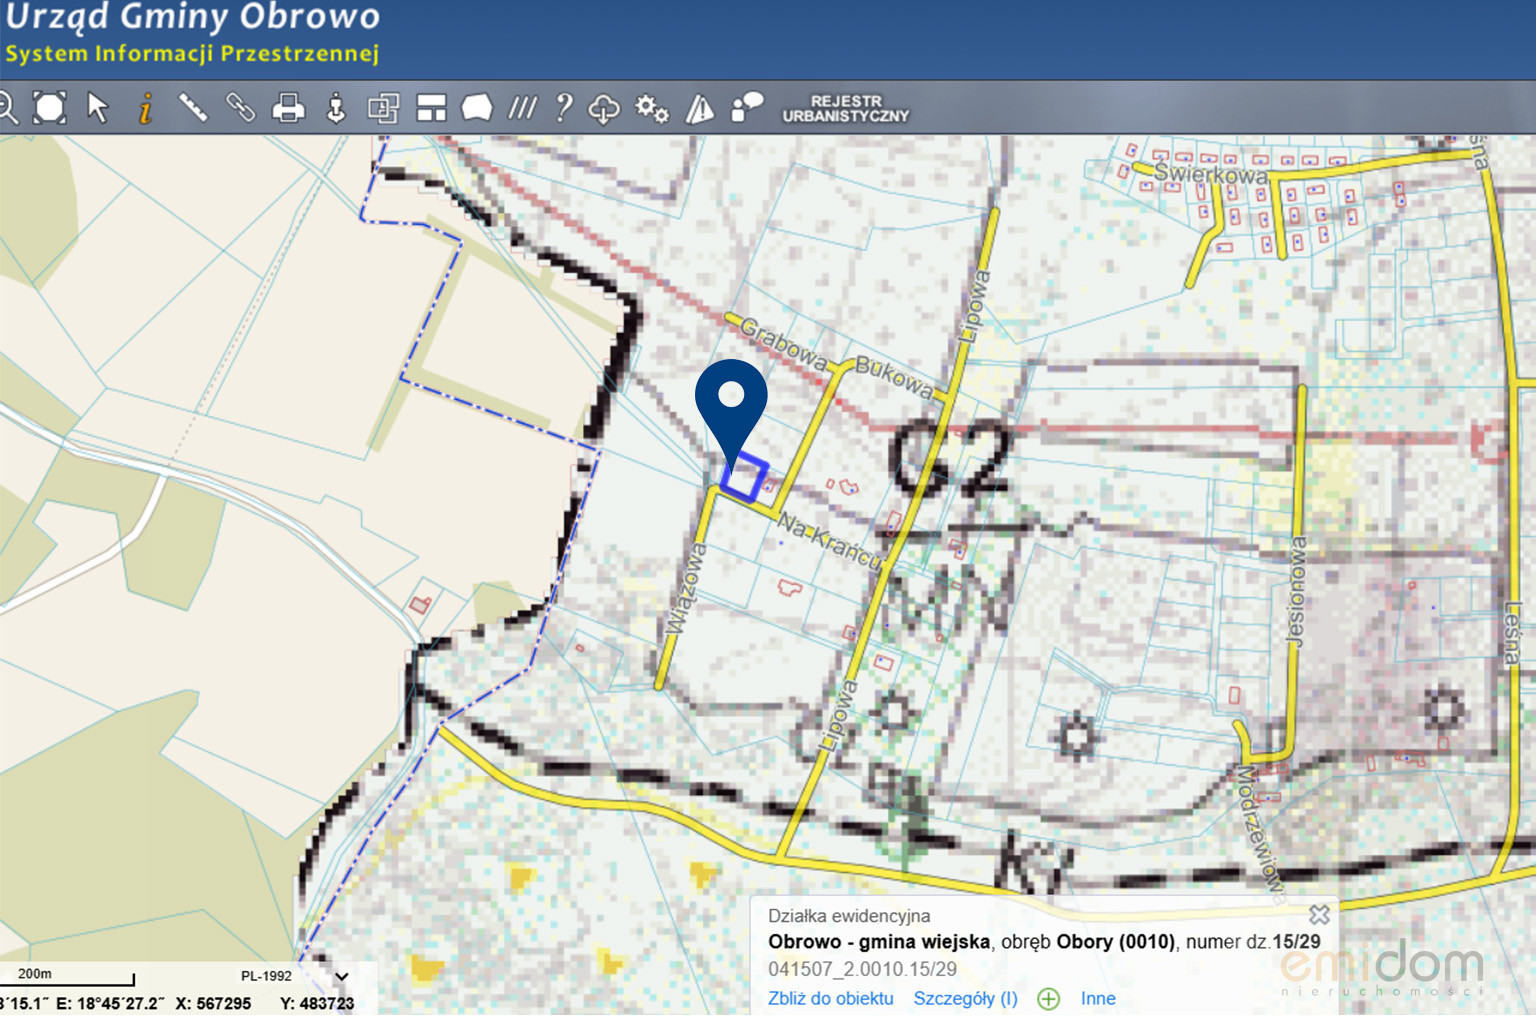Click the Grabowa street label
Image resolution: width=1536 pixels, height=1024 pixels.
click(784, 342)
